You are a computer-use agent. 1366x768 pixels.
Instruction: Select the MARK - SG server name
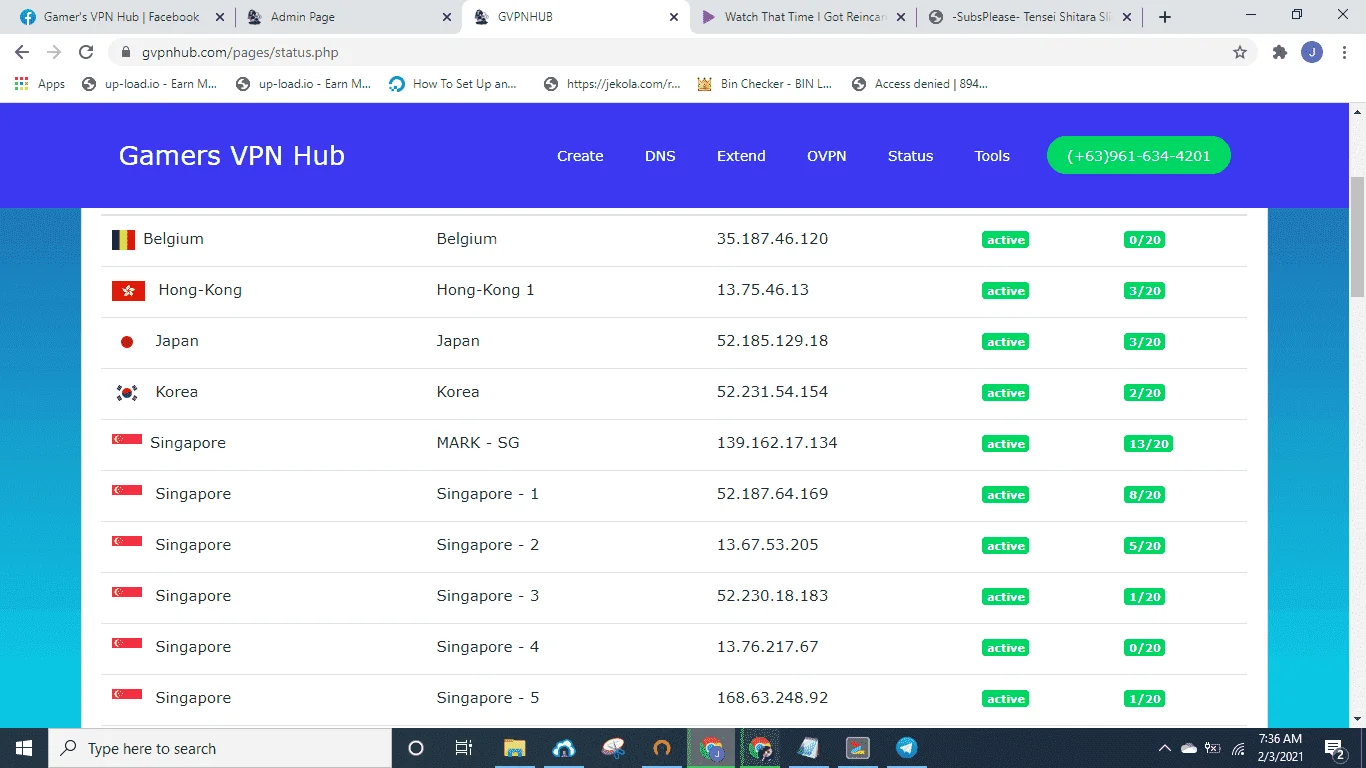[x=478, y=443]
